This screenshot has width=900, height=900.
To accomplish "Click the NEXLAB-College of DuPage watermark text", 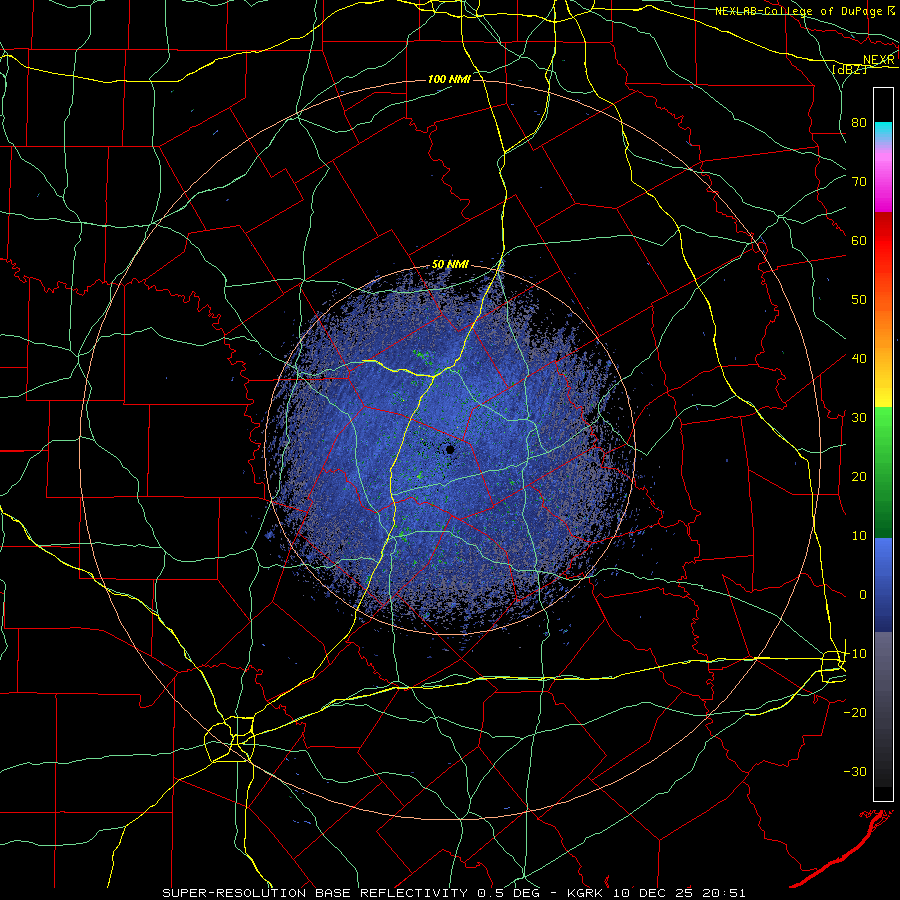I will click(799, 11).
